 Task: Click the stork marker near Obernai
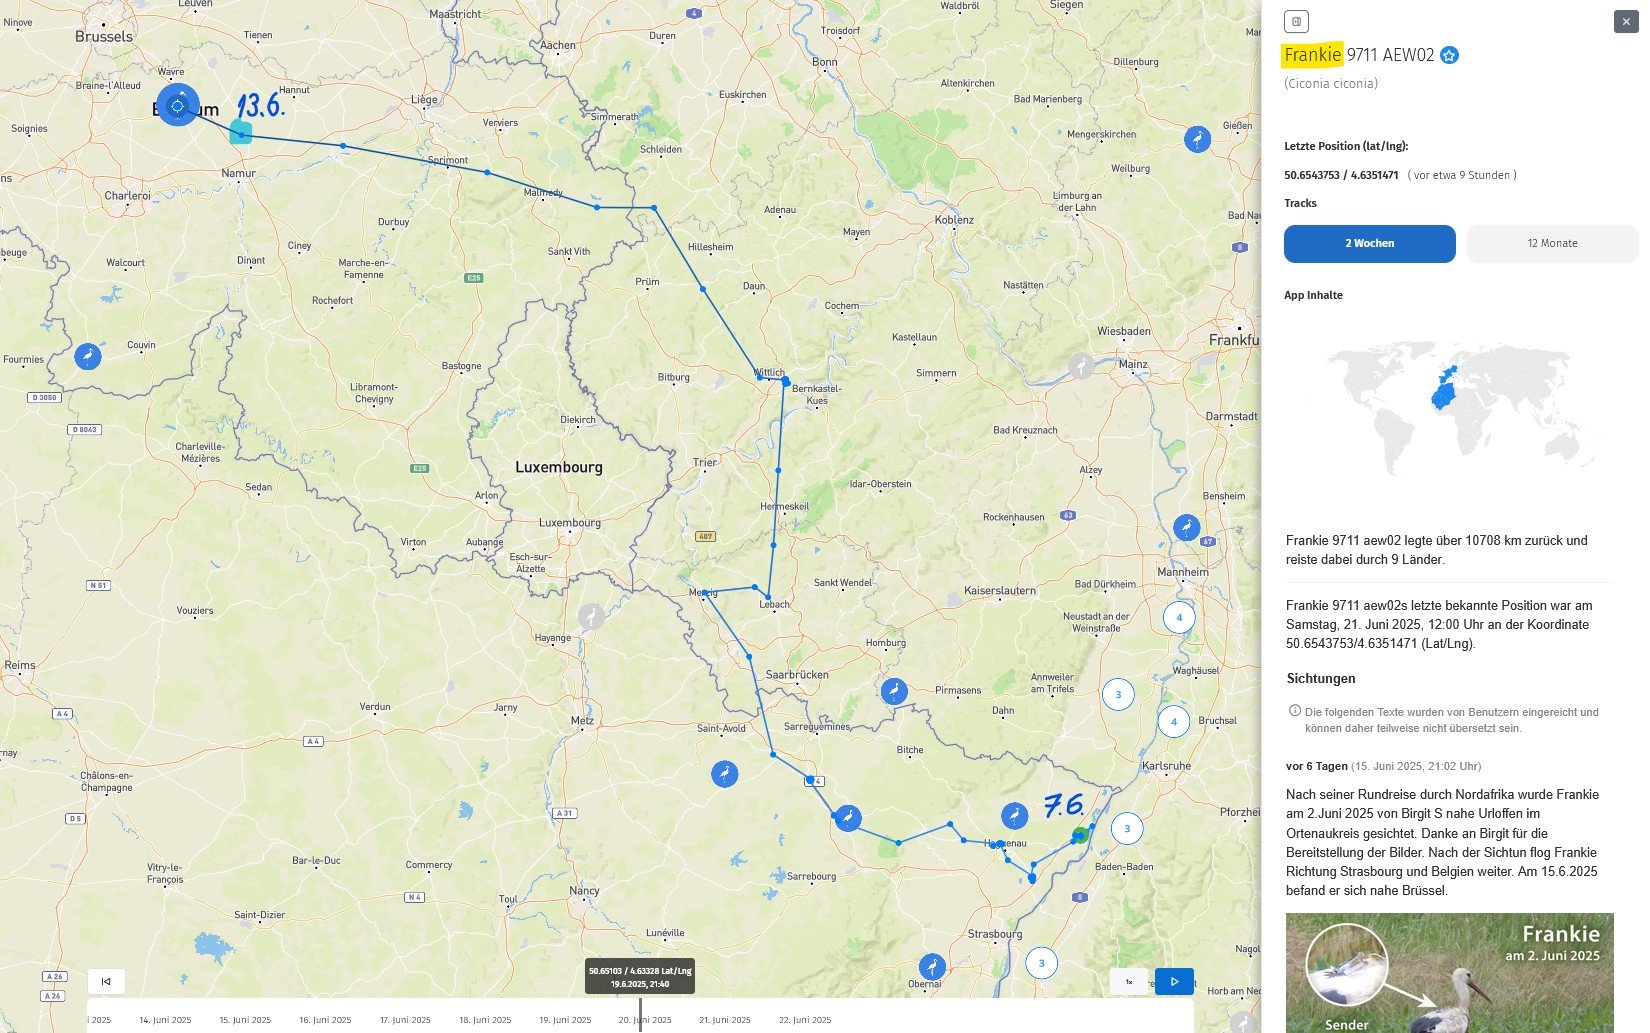point(932,966)
